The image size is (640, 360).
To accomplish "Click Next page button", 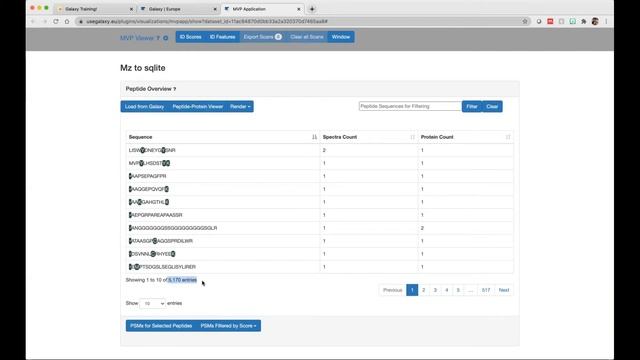I will click(x=504, y=290).
